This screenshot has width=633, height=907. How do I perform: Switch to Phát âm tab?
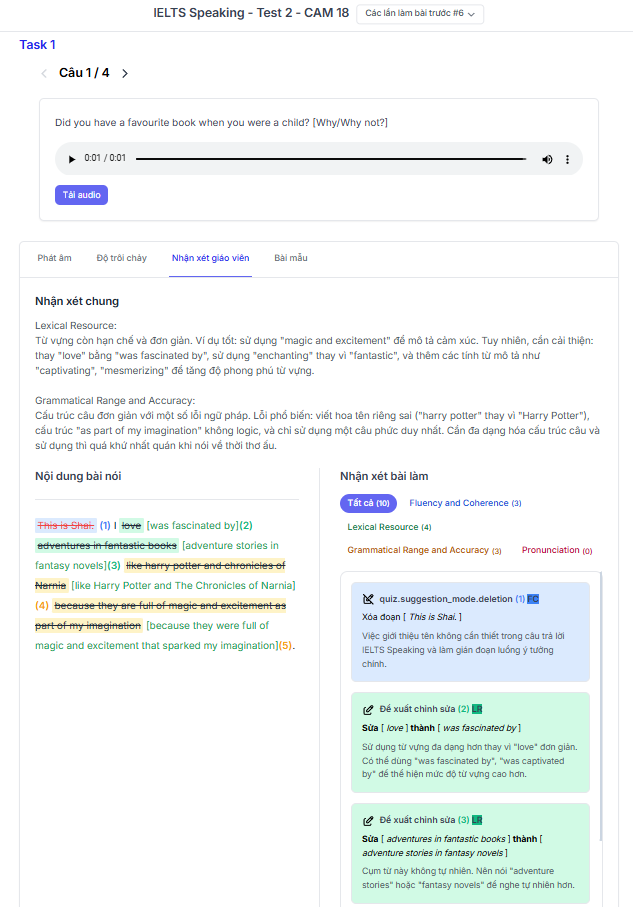(54, 258)
